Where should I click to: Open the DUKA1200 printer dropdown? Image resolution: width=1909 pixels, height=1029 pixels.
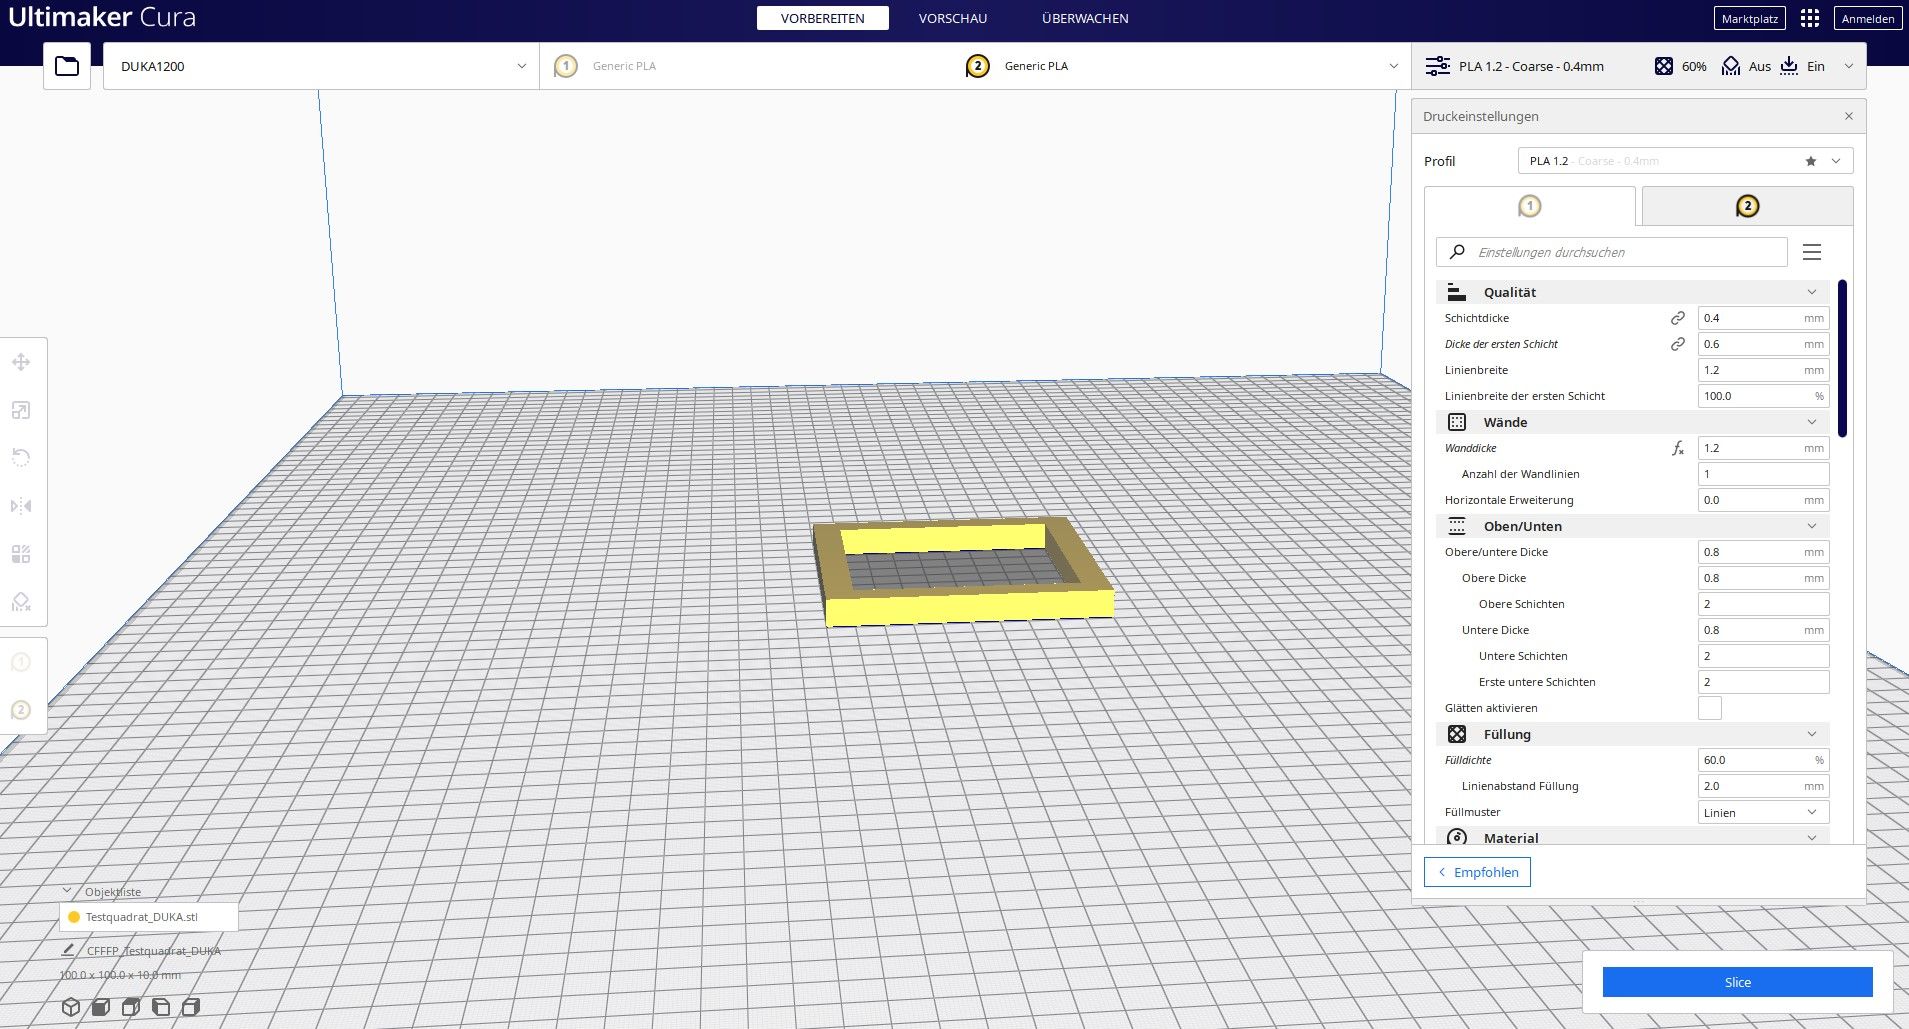pos(321,66)
